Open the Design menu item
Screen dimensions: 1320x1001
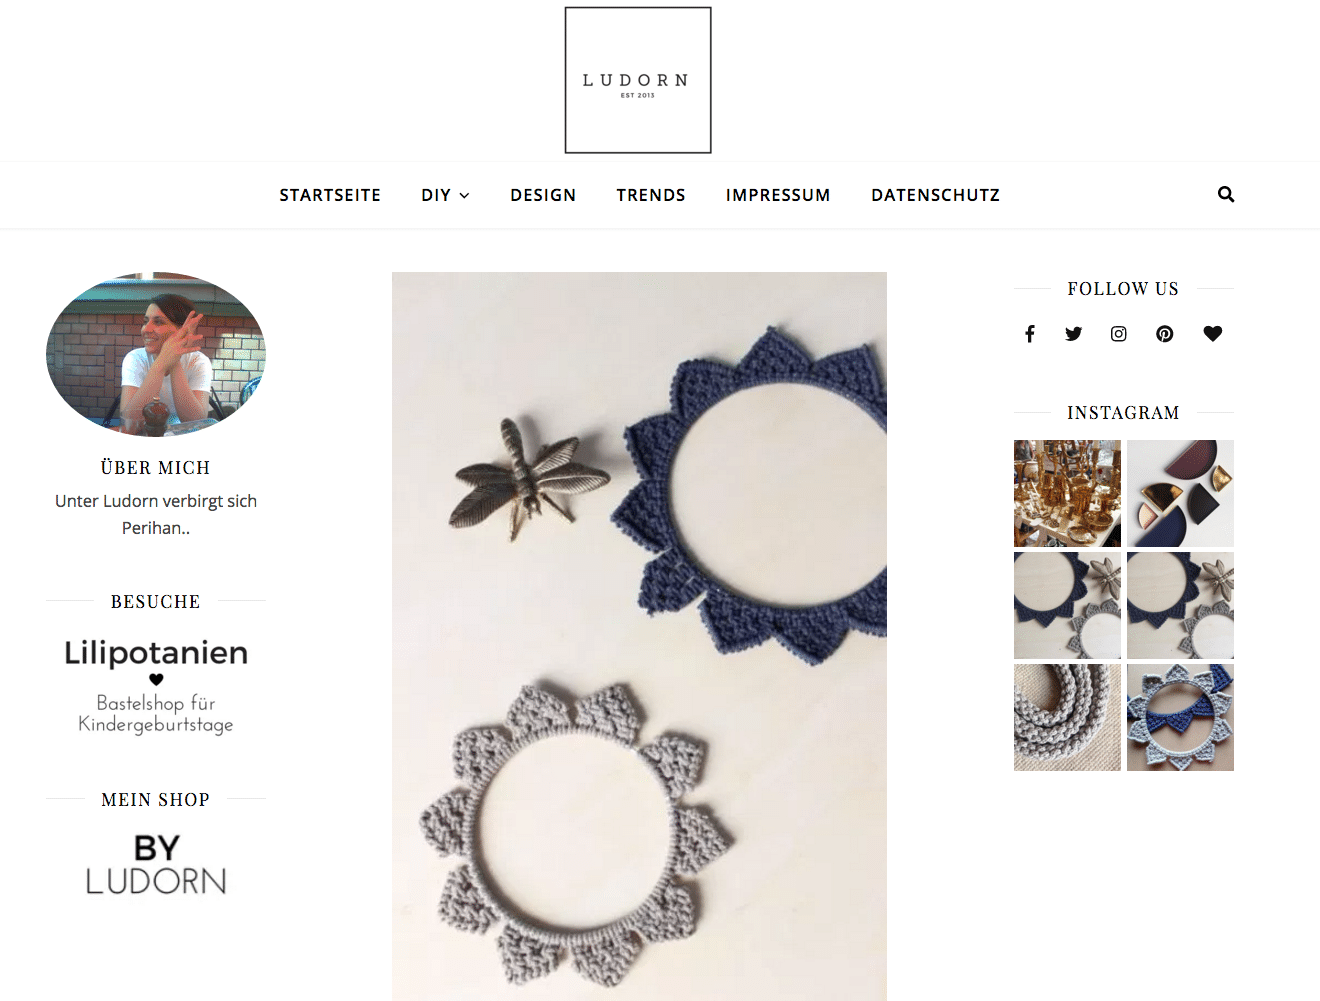(543, 195)
